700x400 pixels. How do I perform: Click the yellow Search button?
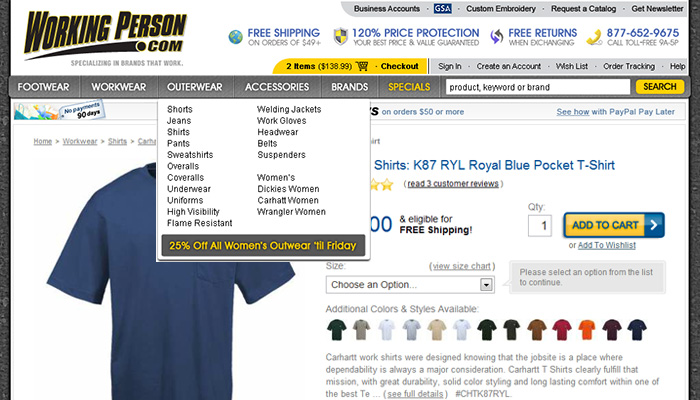[660, 87]
